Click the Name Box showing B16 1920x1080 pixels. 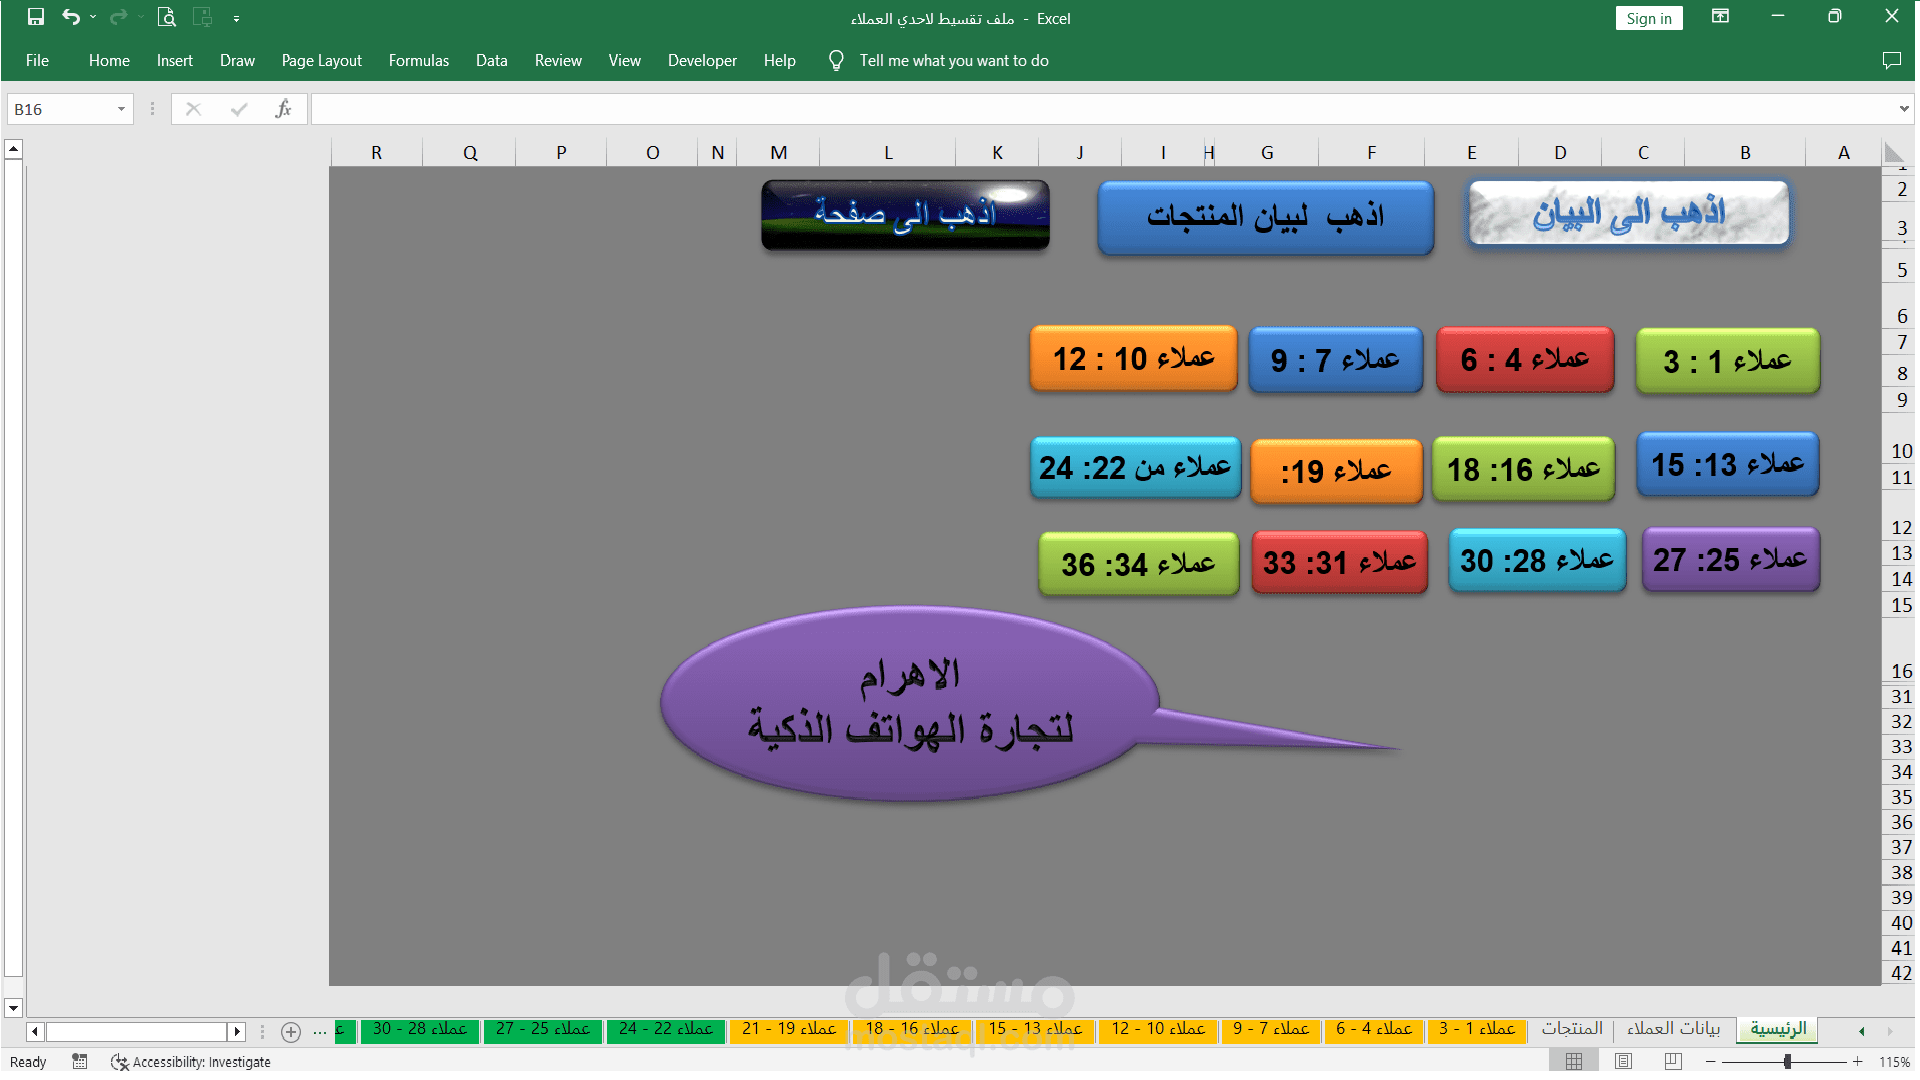[60, 109]
